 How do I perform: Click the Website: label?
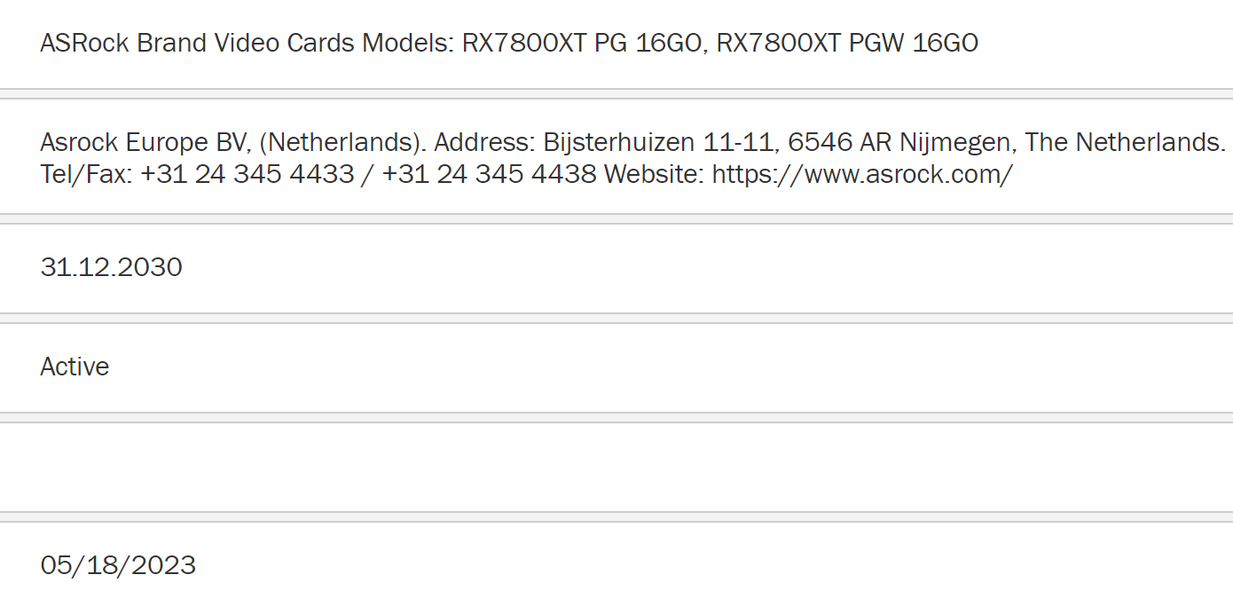[654, 174]
